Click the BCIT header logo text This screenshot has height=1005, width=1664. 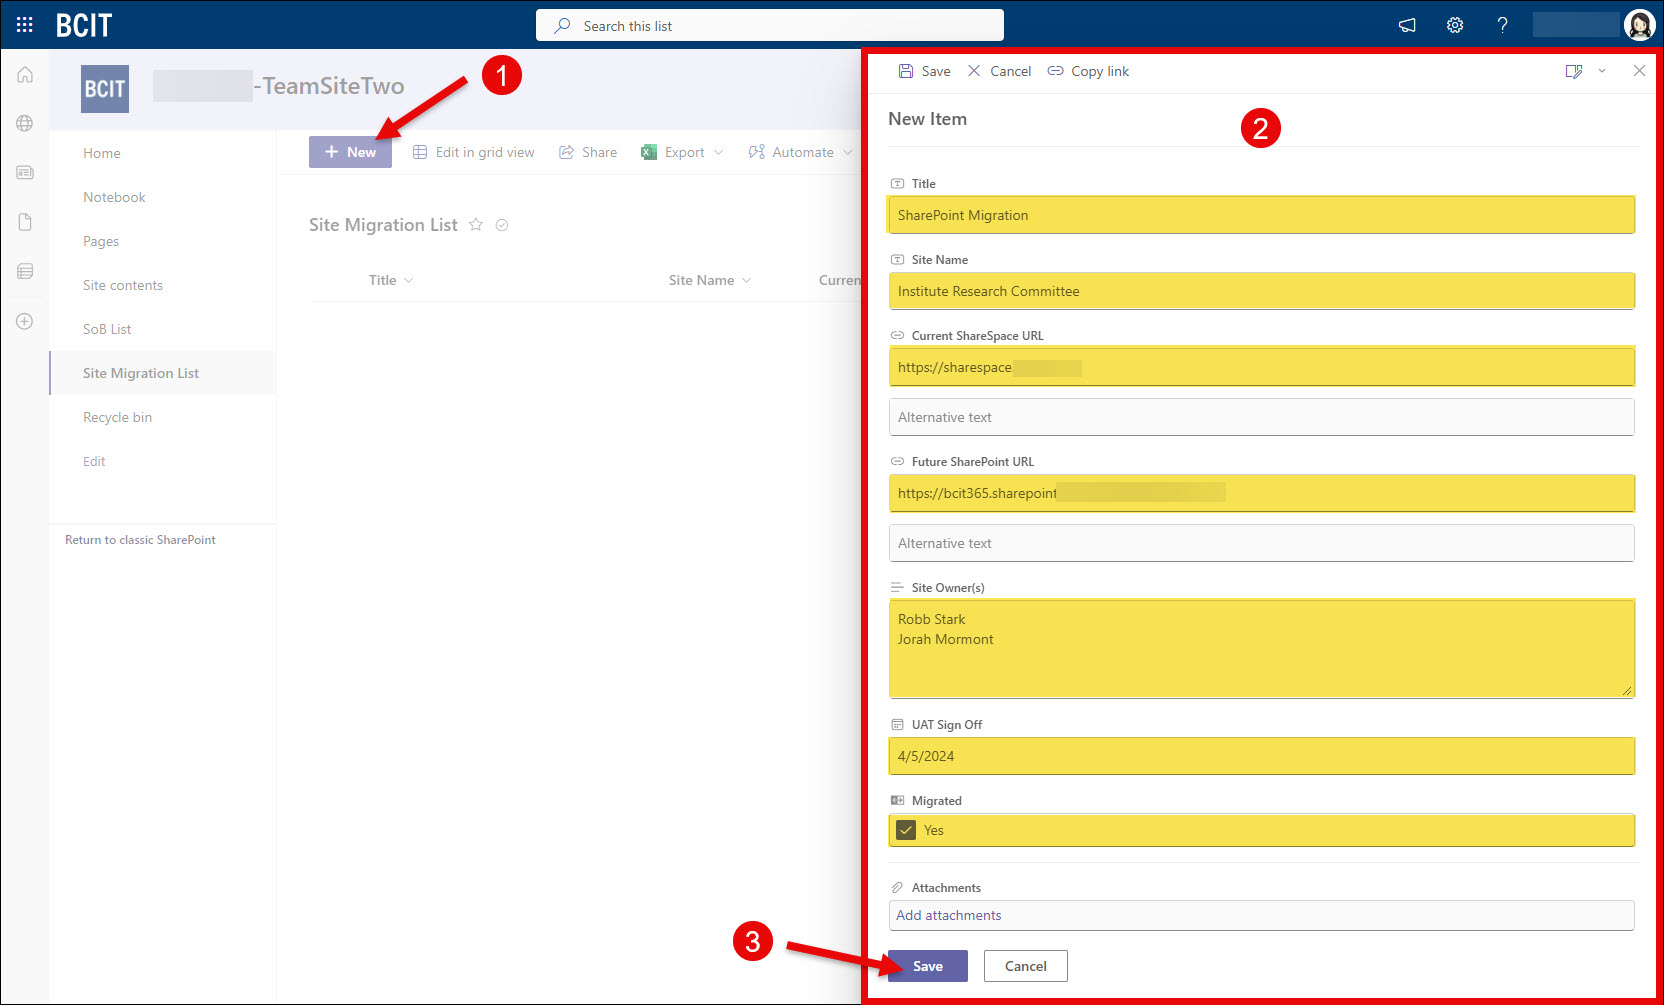(x=84, y=25)
